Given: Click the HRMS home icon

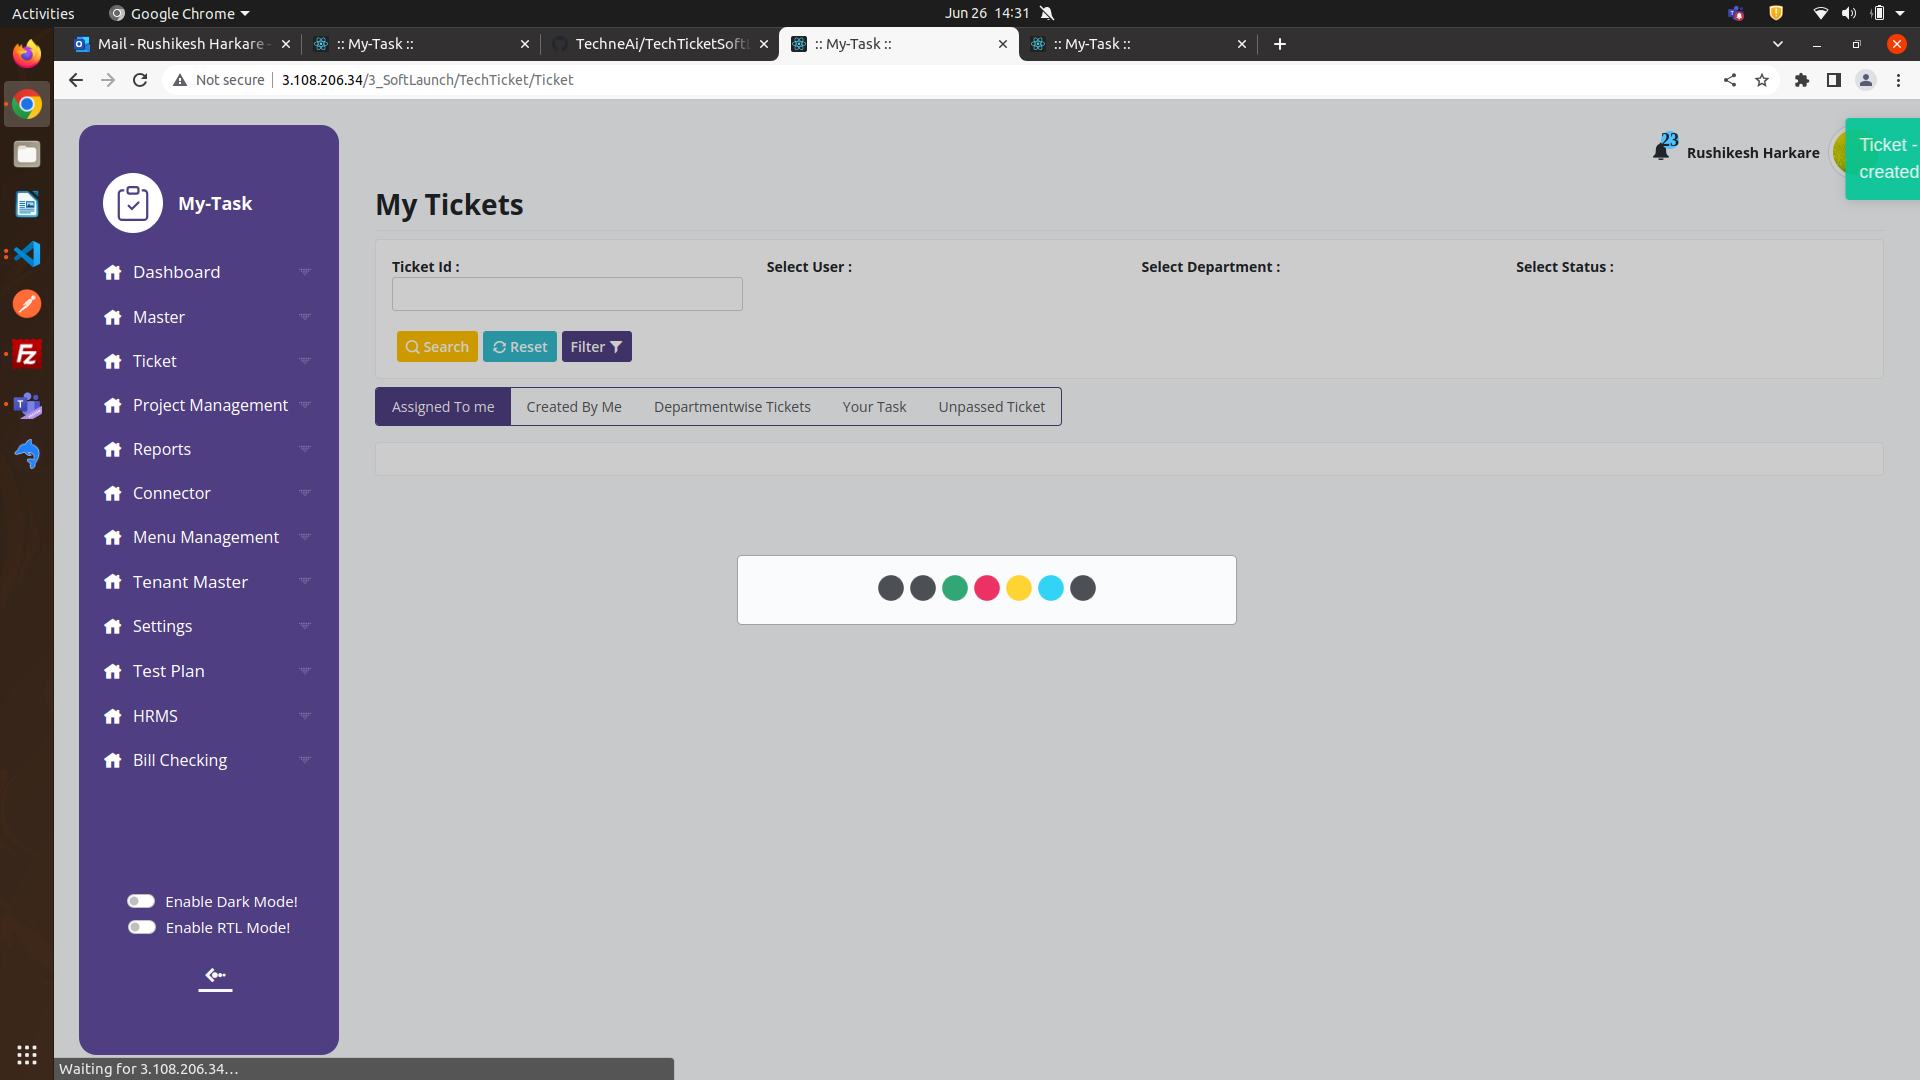Looking at the screenshot, I should pos(112,716).
